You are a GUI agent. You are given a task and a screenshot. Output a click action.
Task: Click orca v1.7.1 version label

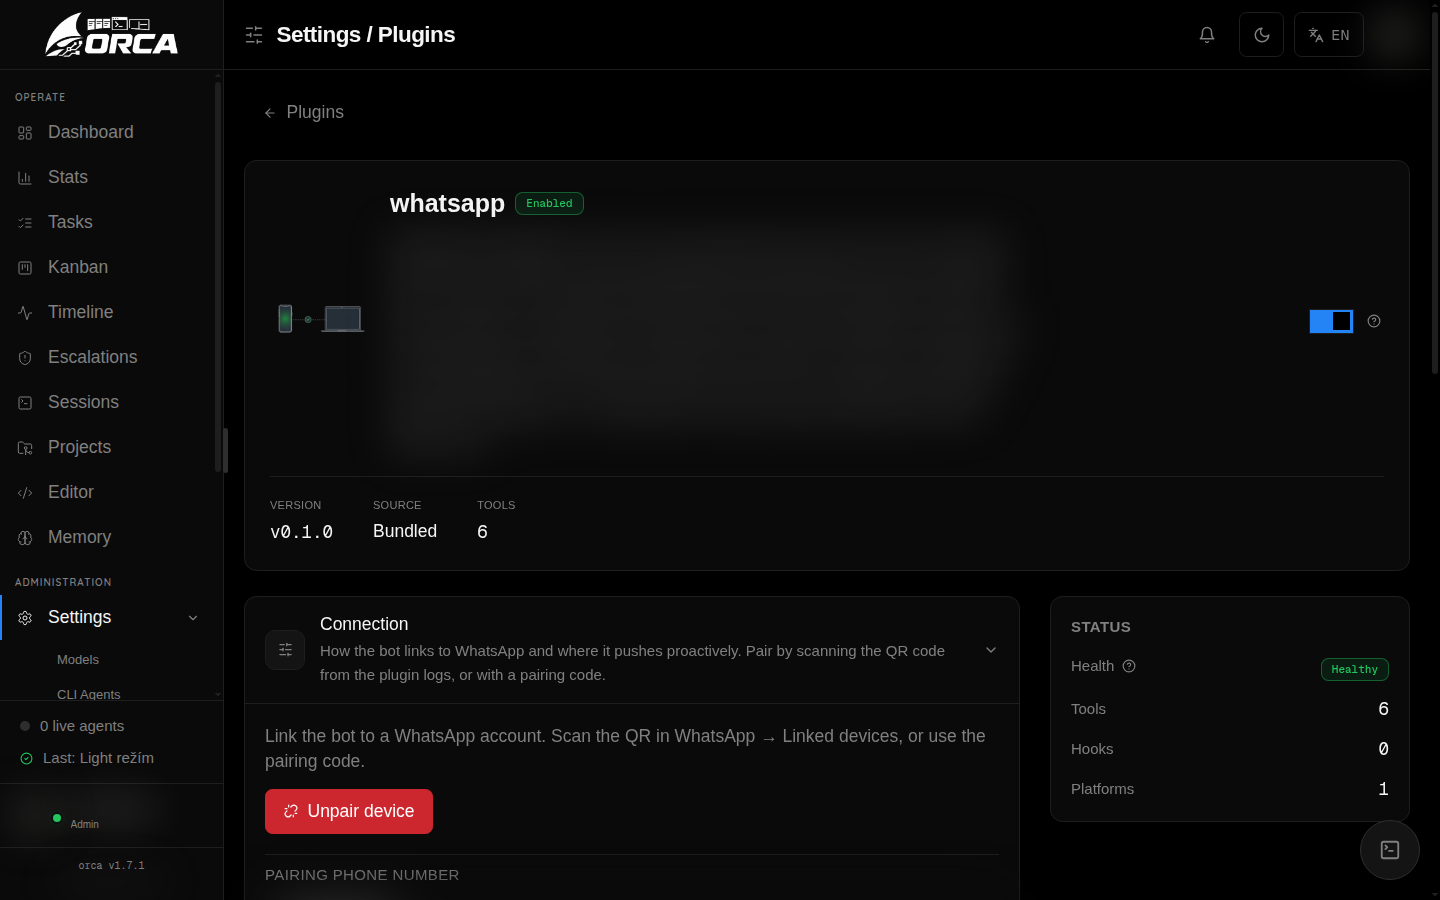(x=111, y=865)
